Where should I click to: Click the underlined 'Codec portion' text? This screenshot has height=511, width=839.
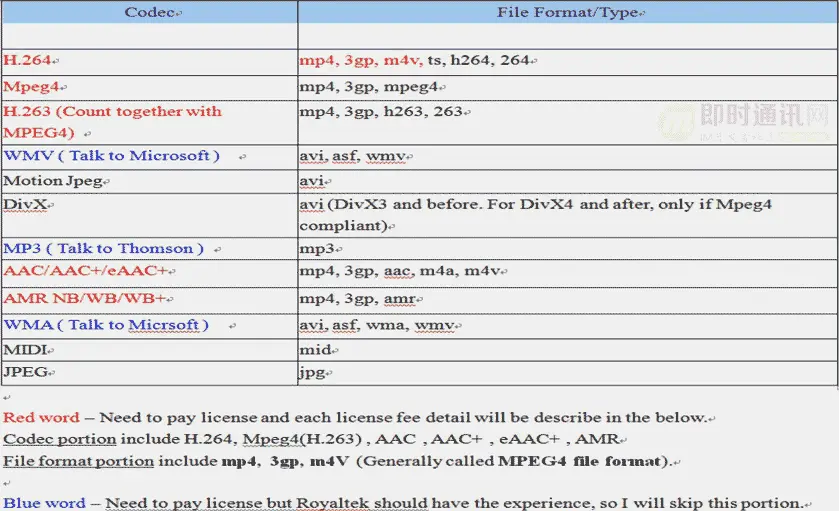(x=59, y=439)
